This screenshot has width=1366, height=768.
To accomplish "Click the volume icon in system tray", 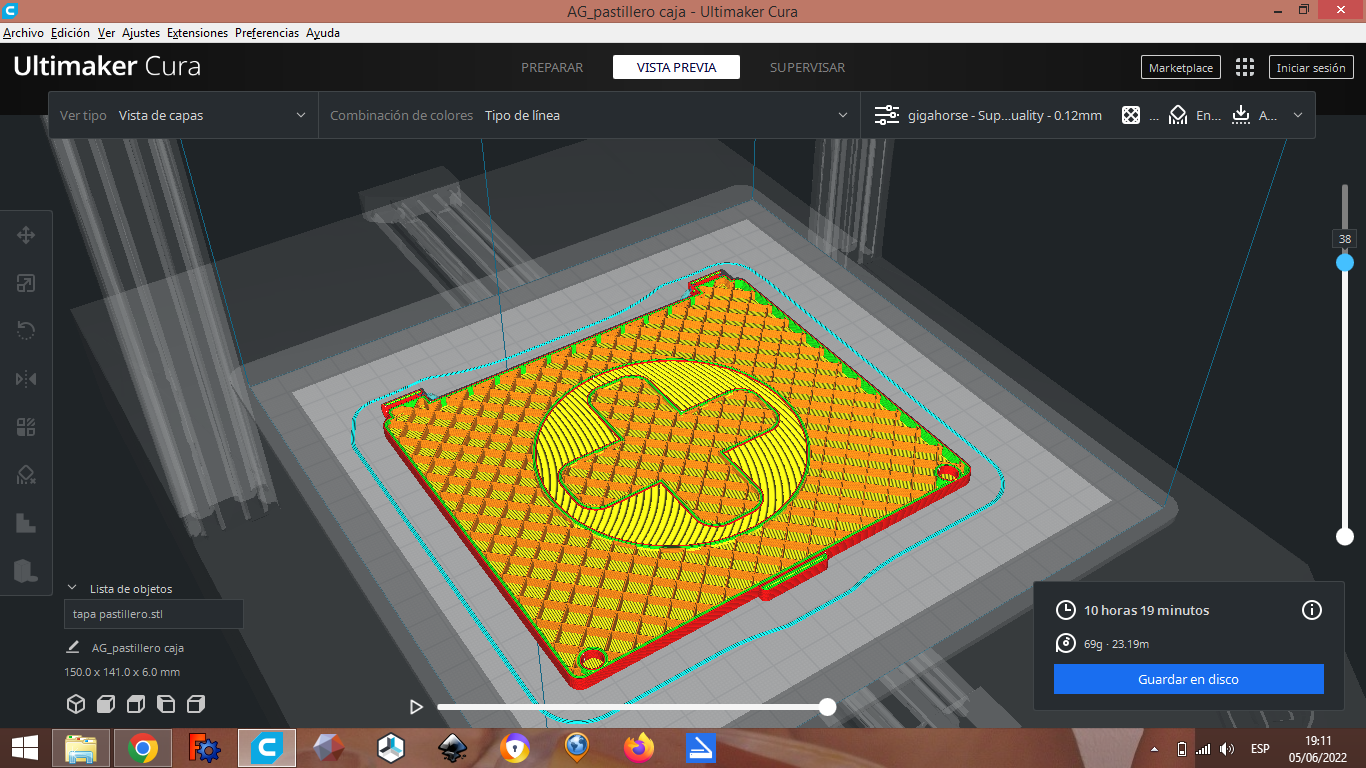I will pyautogui.click(x=1227, y=749).
